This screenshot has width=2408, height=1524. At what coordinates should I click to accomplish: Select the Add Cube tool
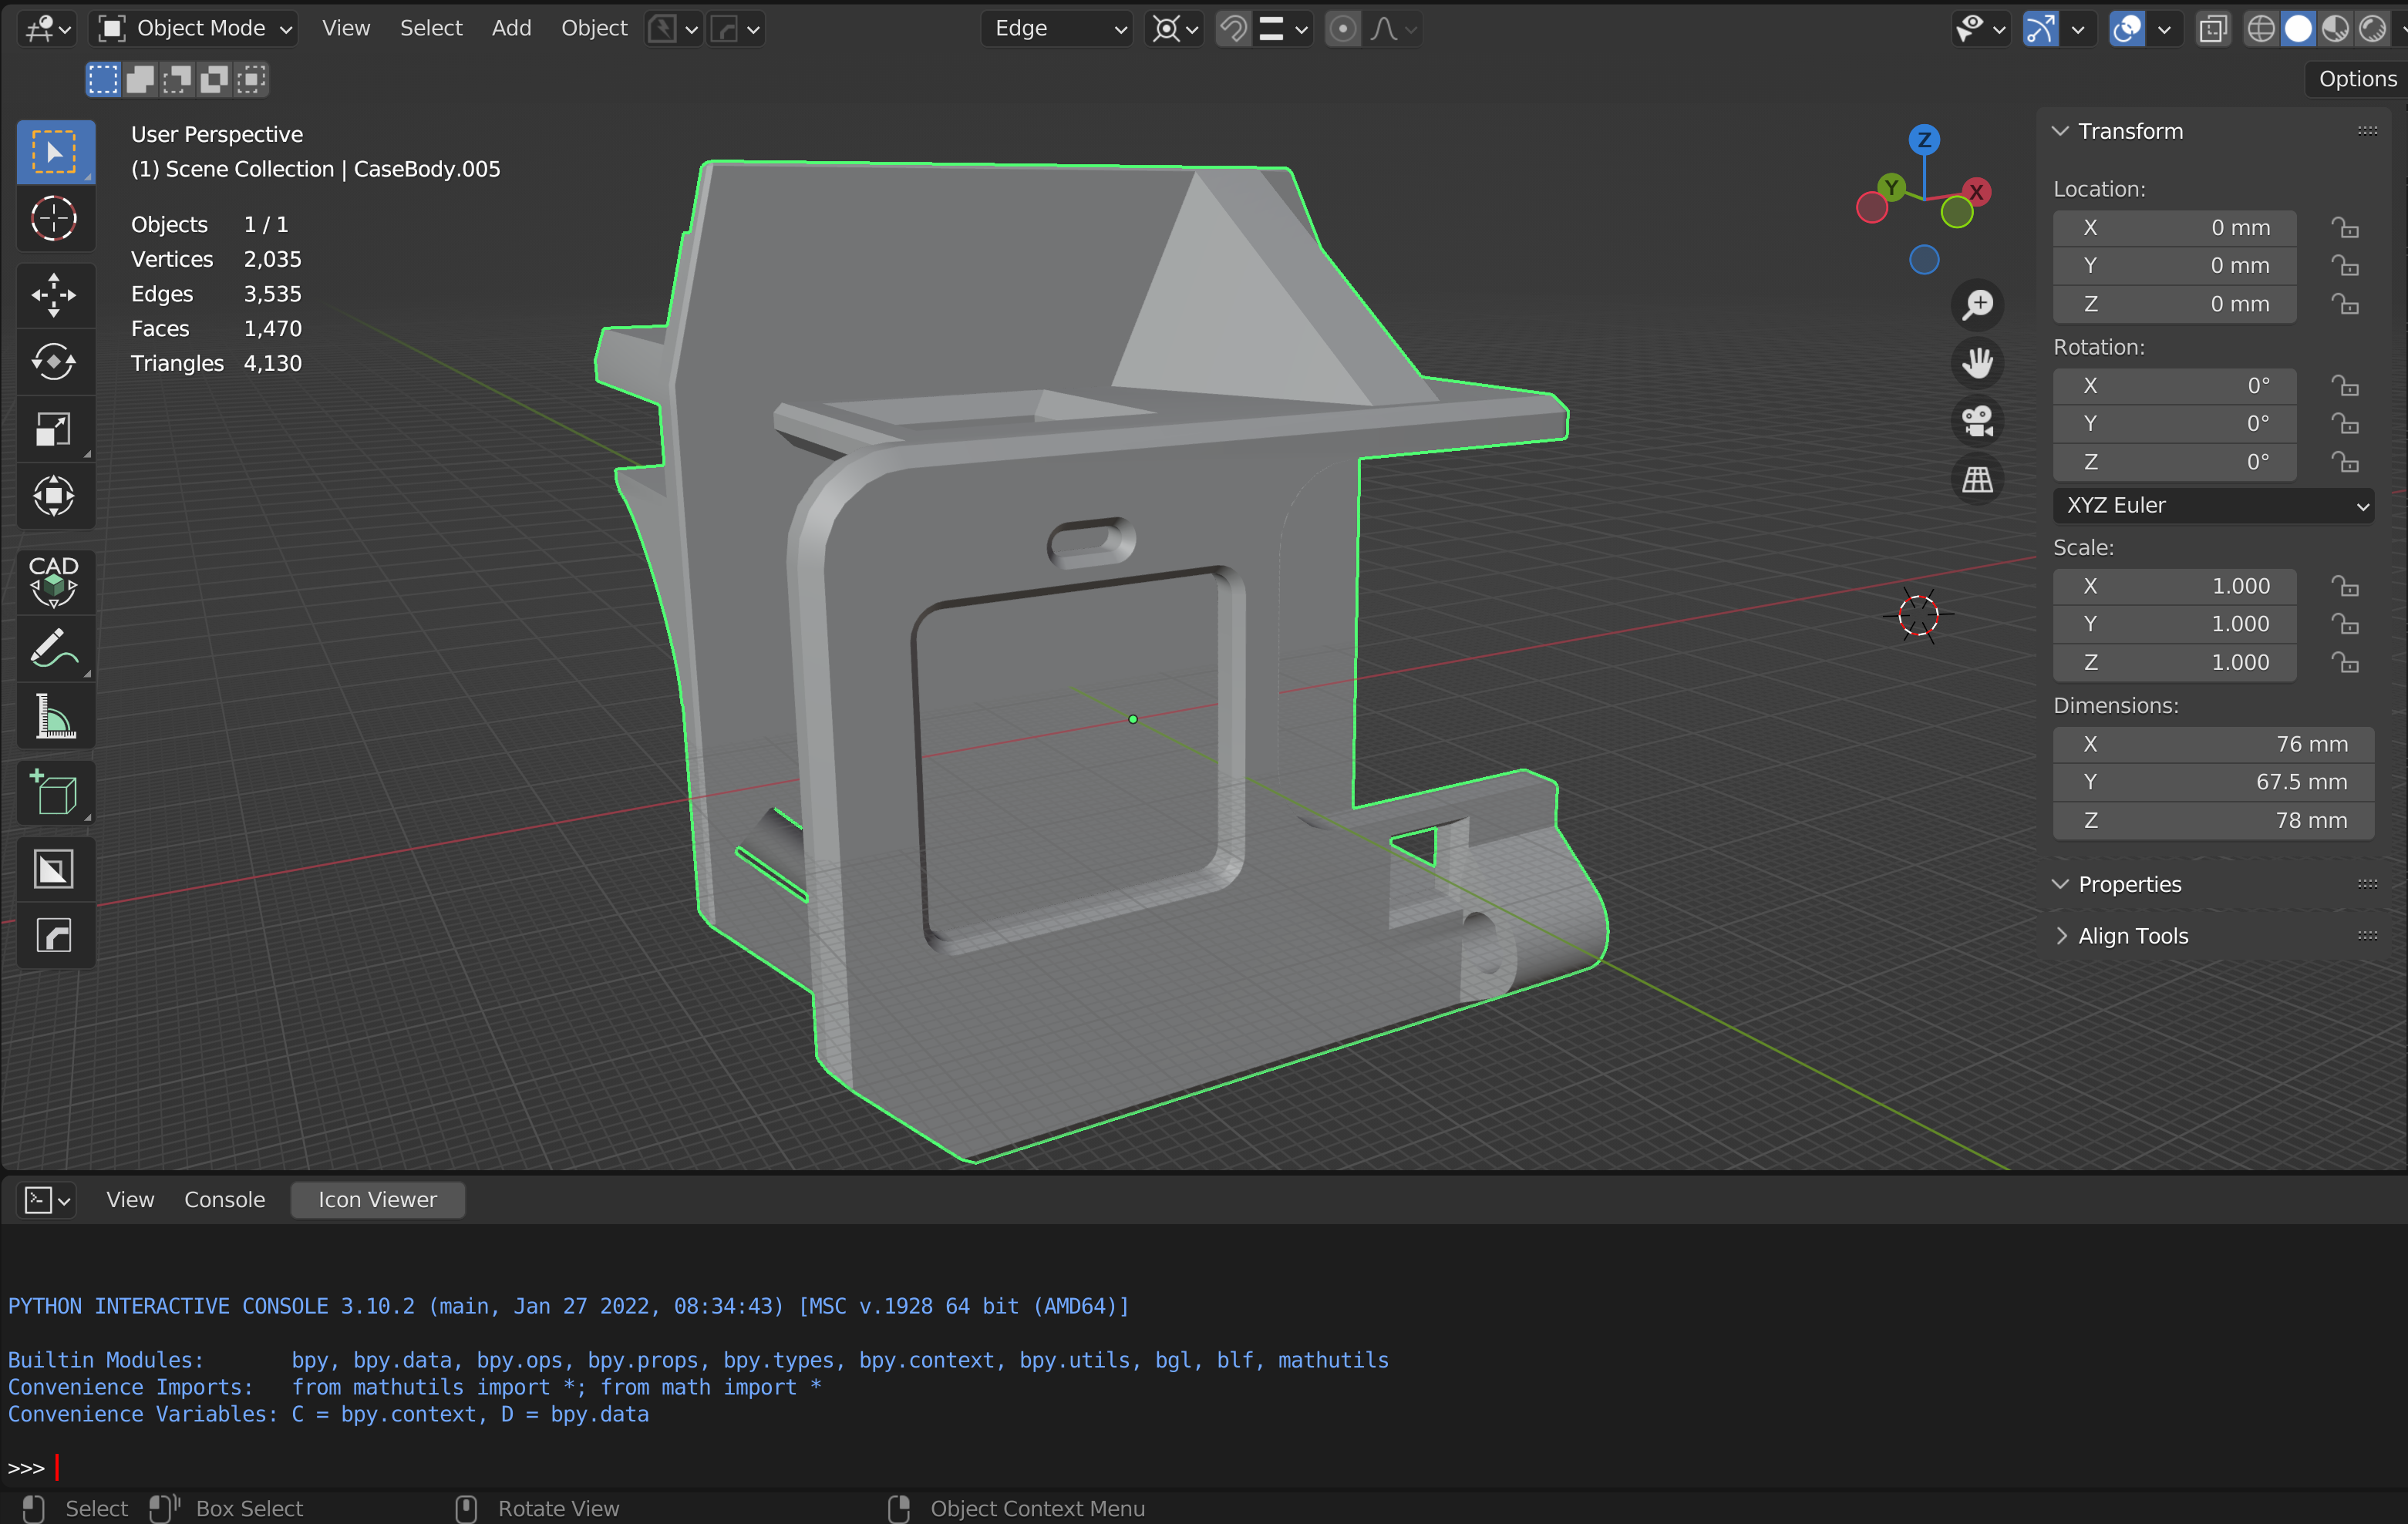point(55,793)
